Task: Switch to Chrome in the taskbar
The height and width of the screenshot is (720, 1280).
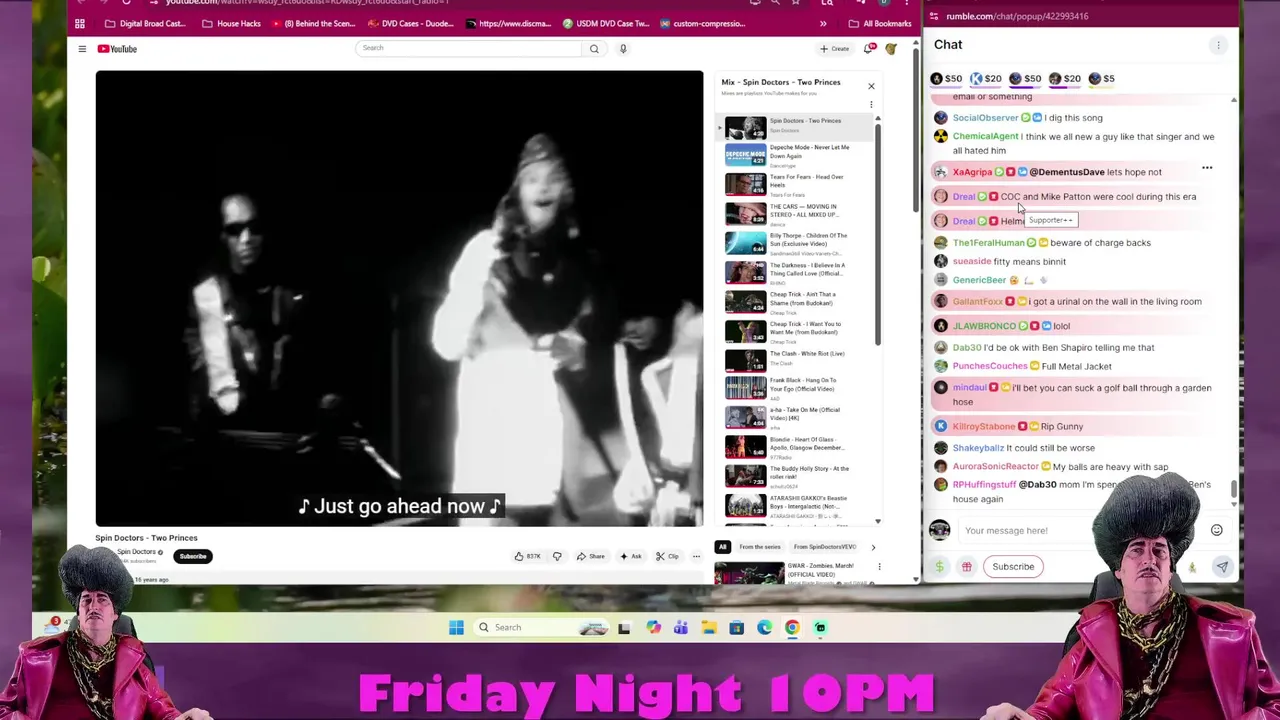Action: point(792,627)
